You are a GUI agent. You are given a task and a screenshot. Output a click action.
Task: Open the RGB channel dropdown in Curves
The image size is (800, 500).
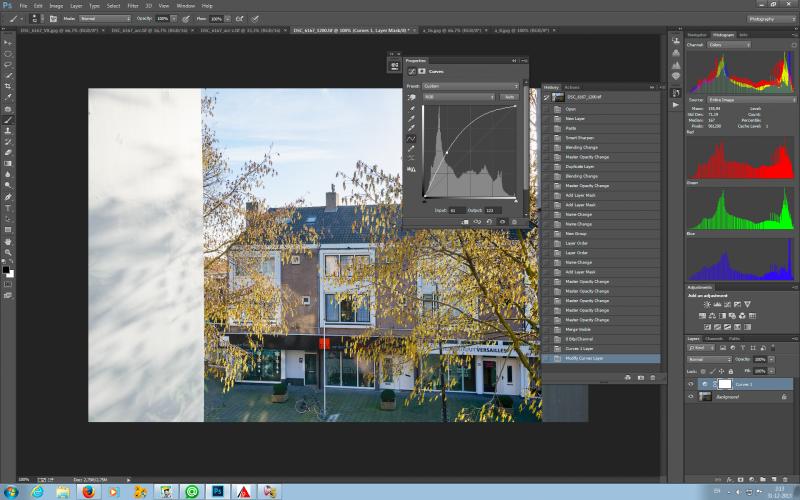[459, 97]
